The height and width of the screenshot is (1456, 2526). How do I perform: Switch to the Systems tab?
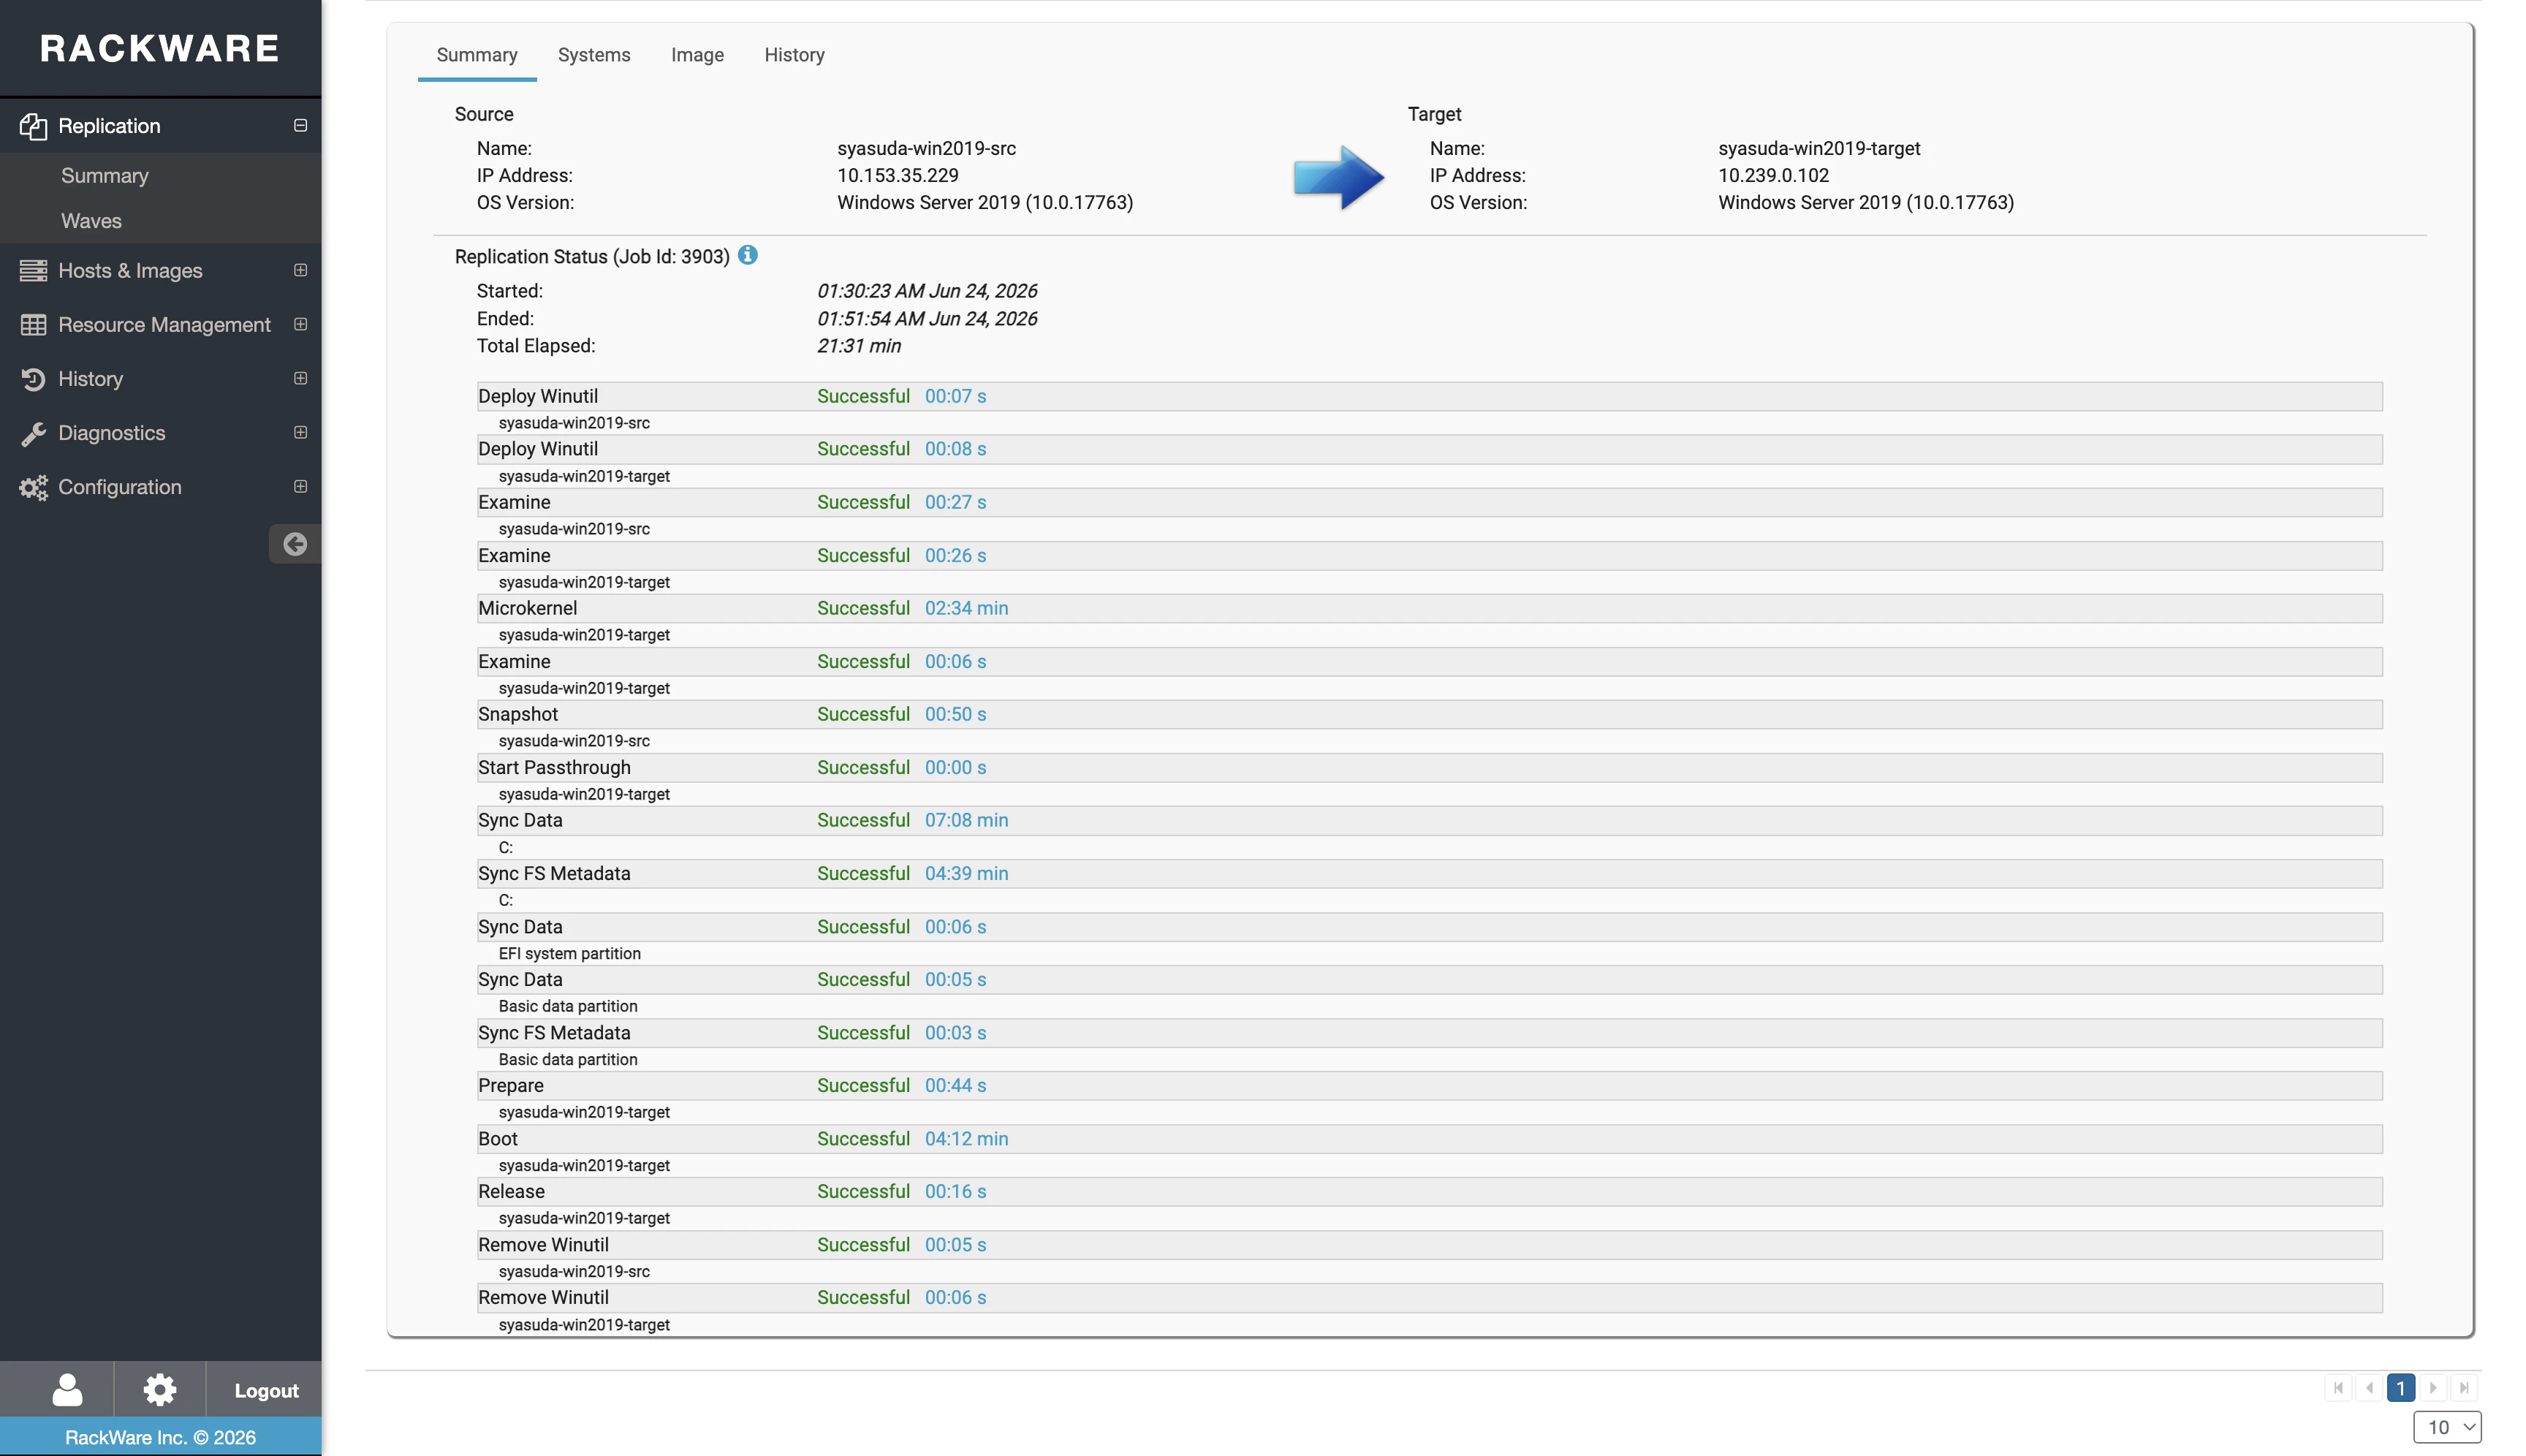click(x=594, y=55)
